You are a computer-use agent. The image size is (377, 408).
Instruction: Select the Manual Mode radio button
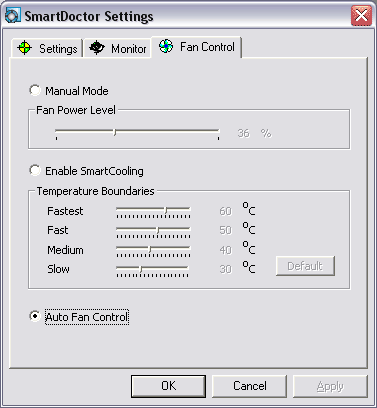click(x=35, y=90)
